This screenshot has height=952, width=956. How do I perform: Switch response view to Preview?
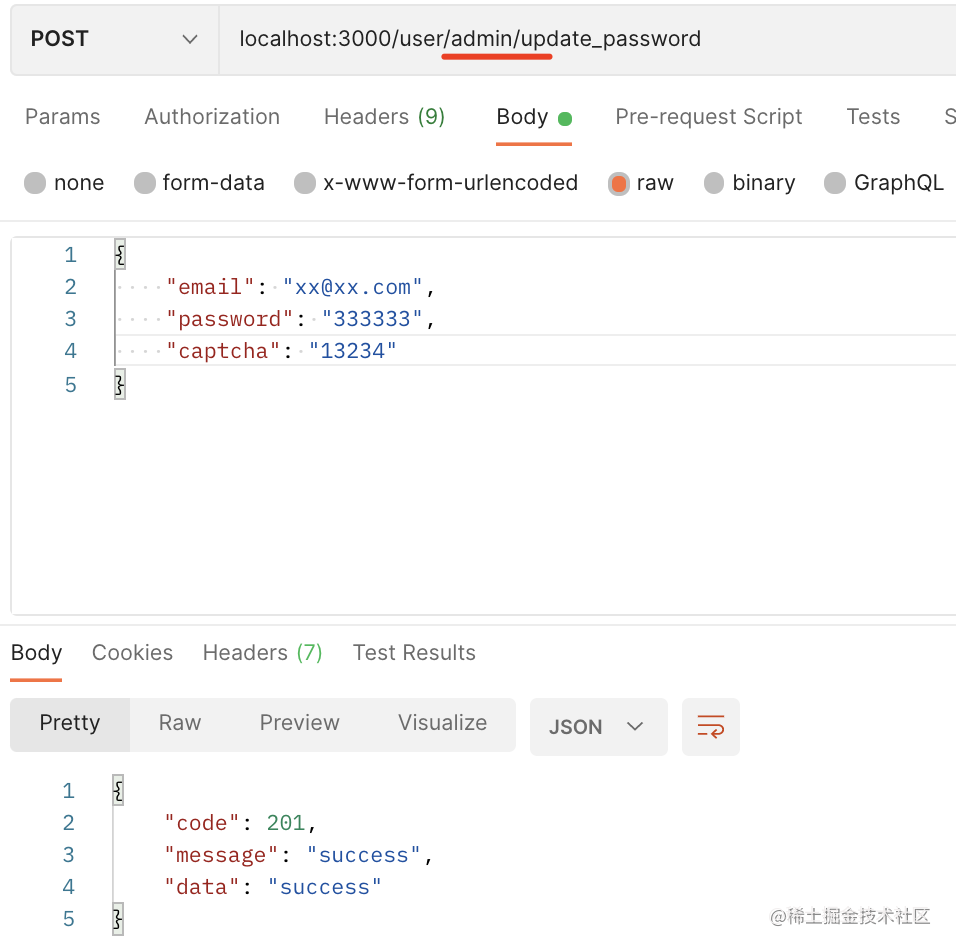[299, 723]
